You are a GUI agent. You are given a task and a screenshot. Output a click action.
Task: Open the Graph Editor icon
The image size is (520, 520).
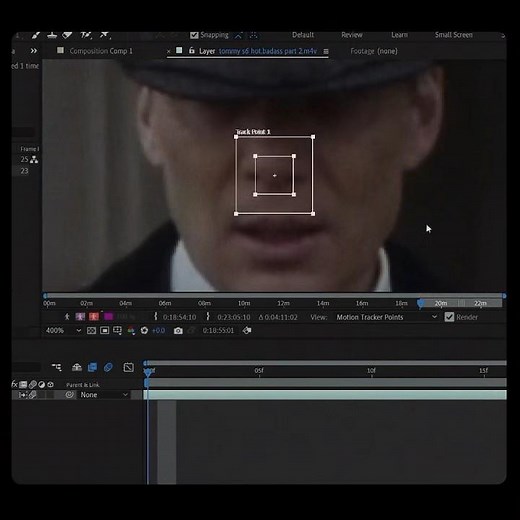pyautogui.click(x=128, y=367)
